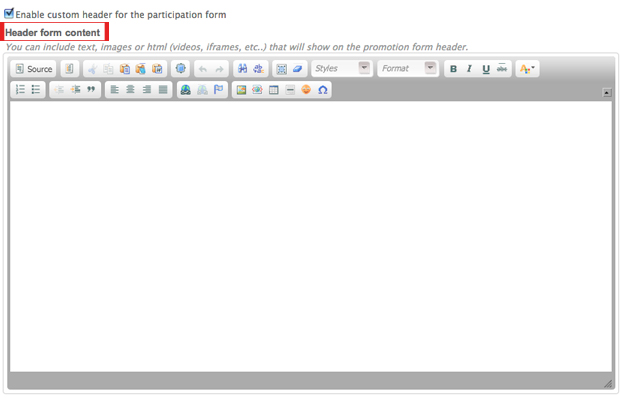Click the Undo arrow
Screen dimensions: 620x405
click(203, 69)
